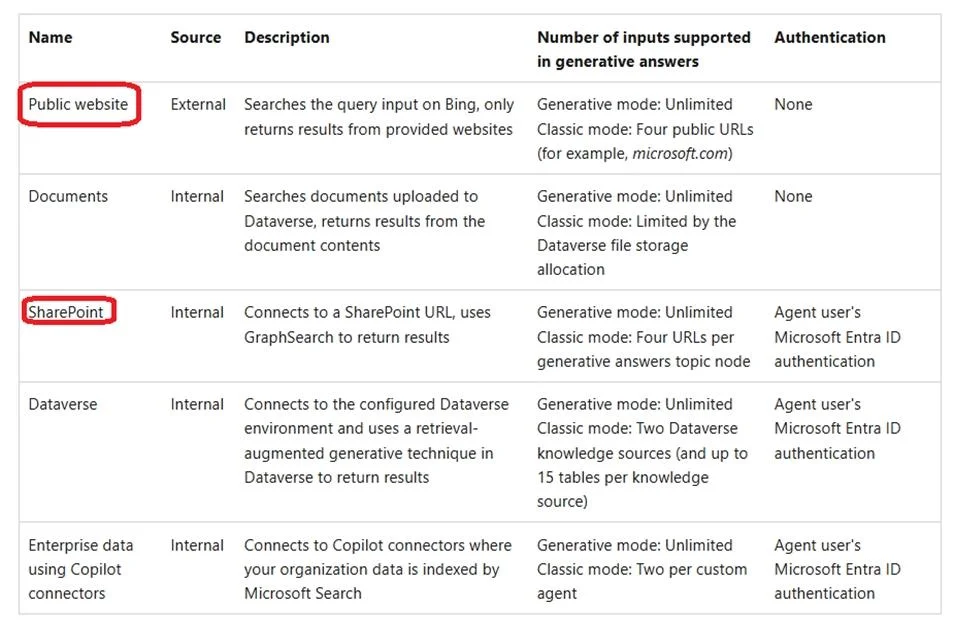Select the Description column header
Viewport: 954px width, 628px height.
[287, 37]
